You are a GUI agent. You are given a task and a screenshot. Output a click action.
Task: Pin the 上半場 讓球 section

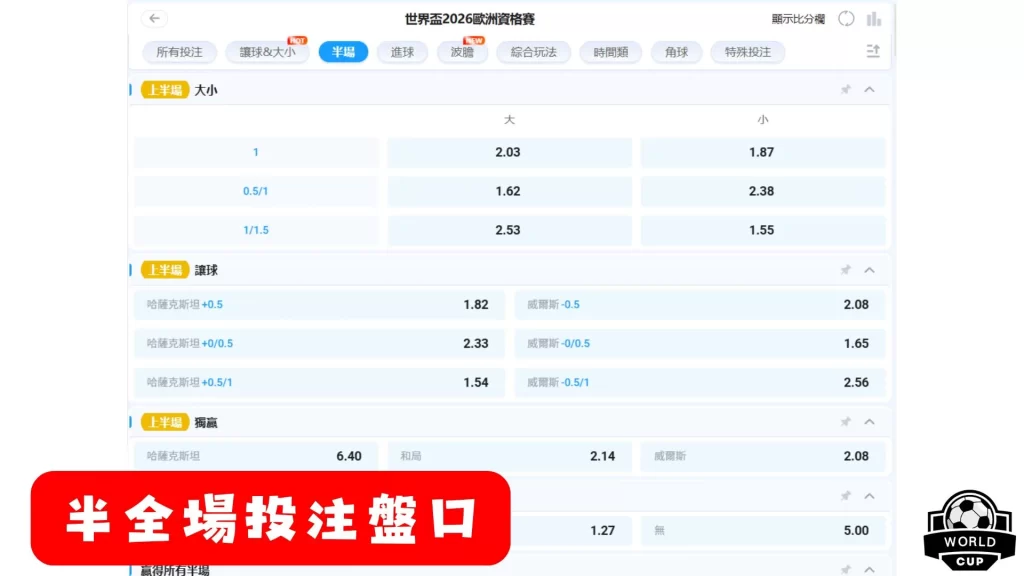(x=846, y=269)
